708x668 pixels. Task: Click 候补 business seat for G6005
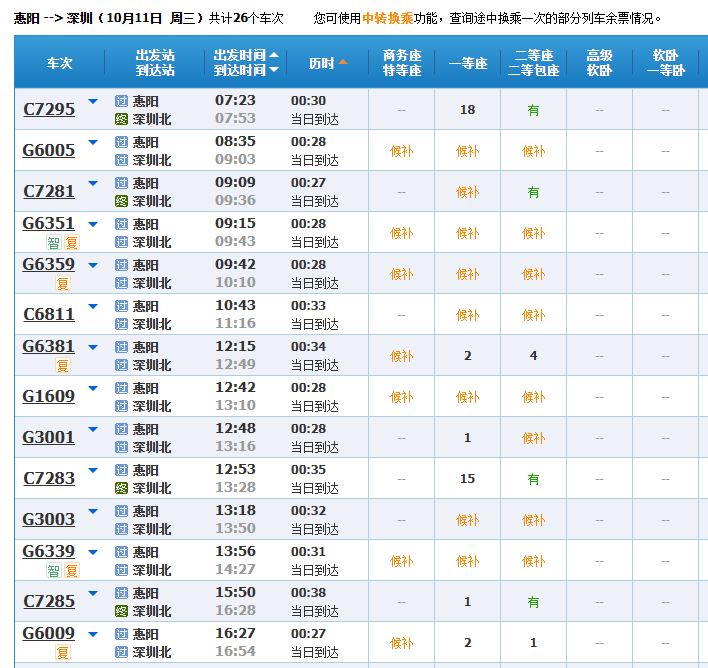click(x=402, y=151)
